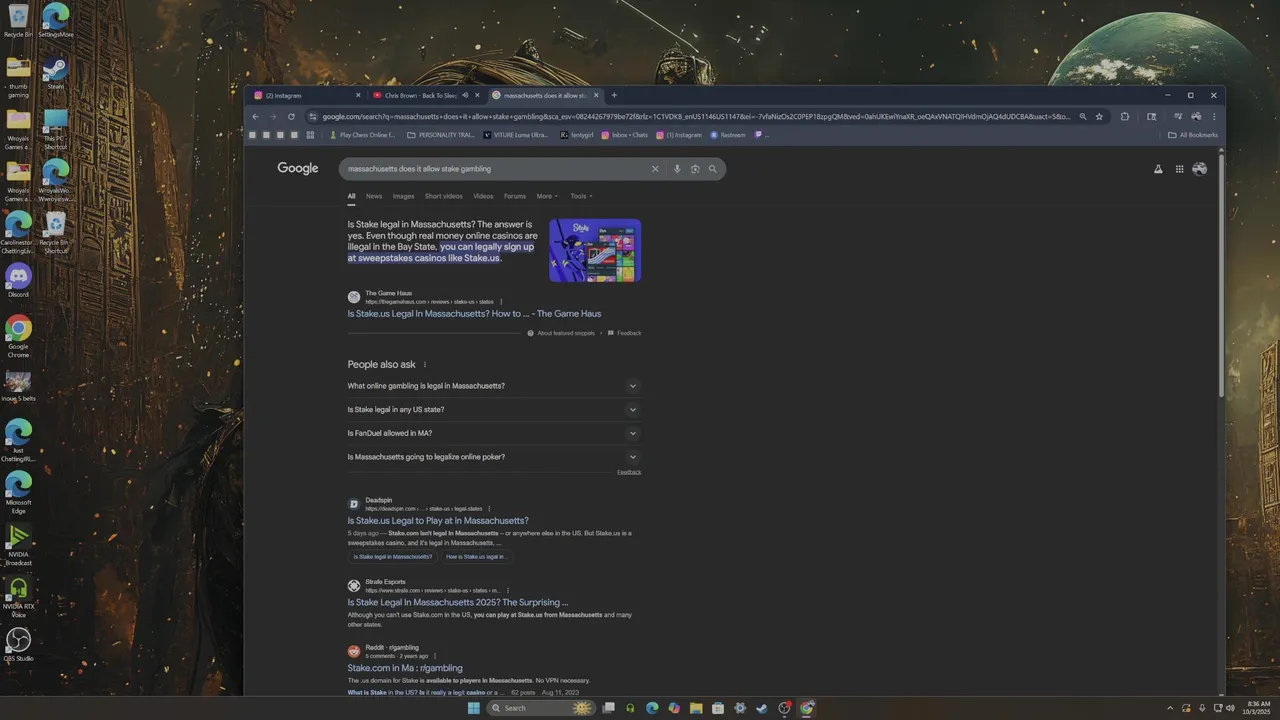Expand 'Is Stake legal in any US state?'
Image resolution: width=1280 pixels, height=720 pixels.
[x=493, y=409]
